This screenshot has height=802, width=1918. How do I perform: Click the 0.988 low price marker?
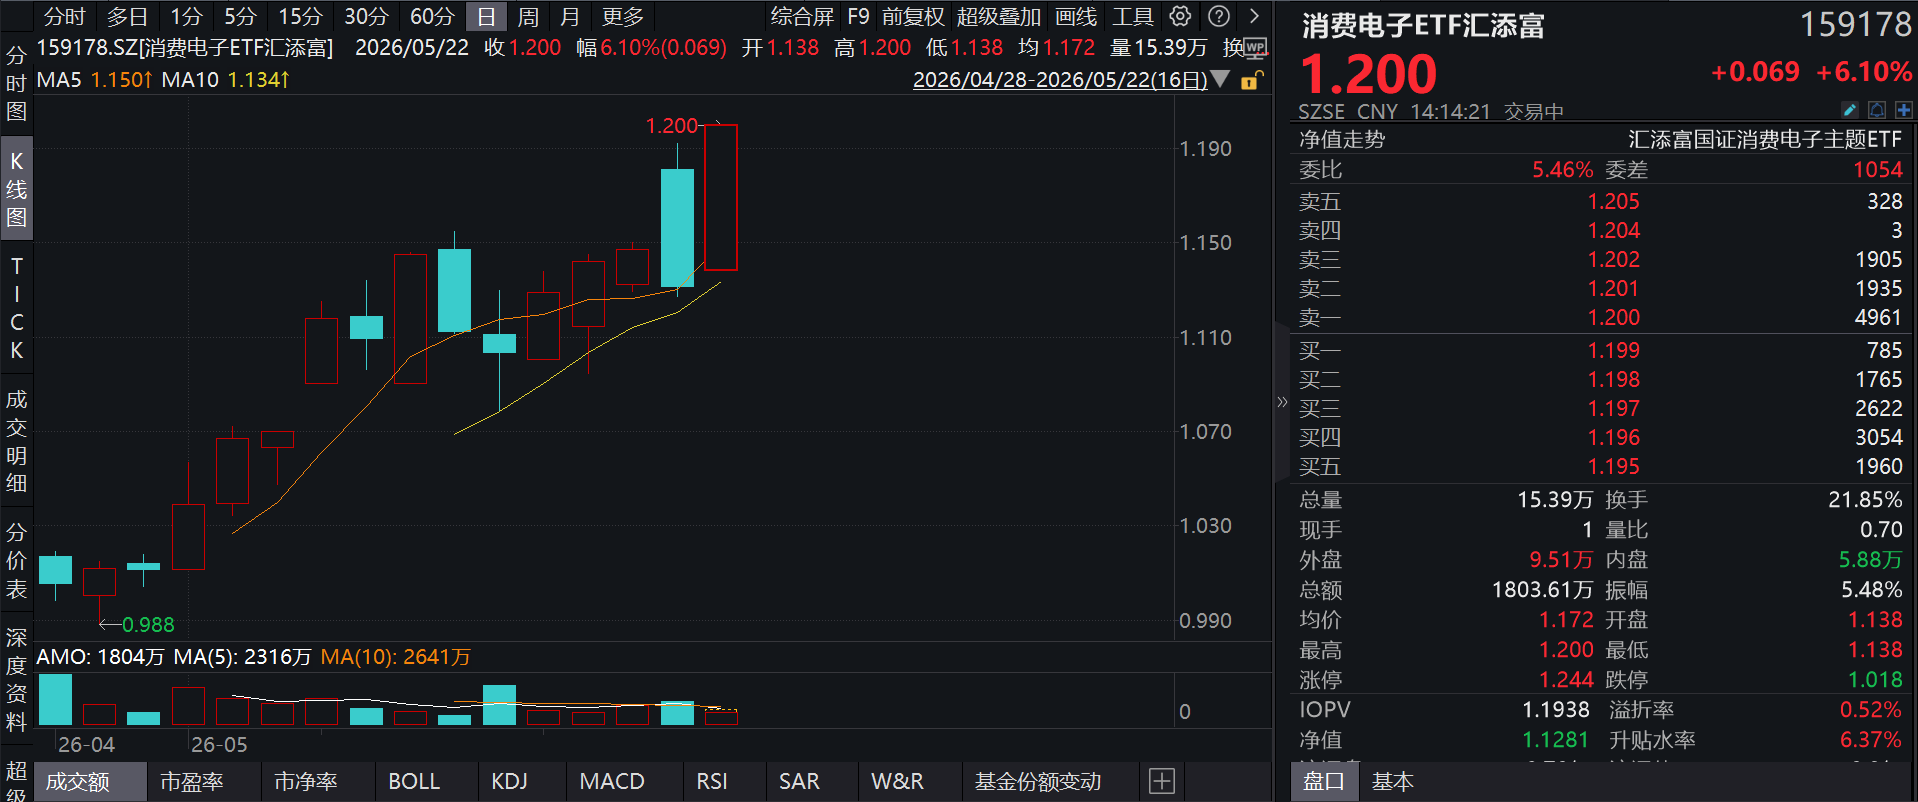tap(148, 625)
